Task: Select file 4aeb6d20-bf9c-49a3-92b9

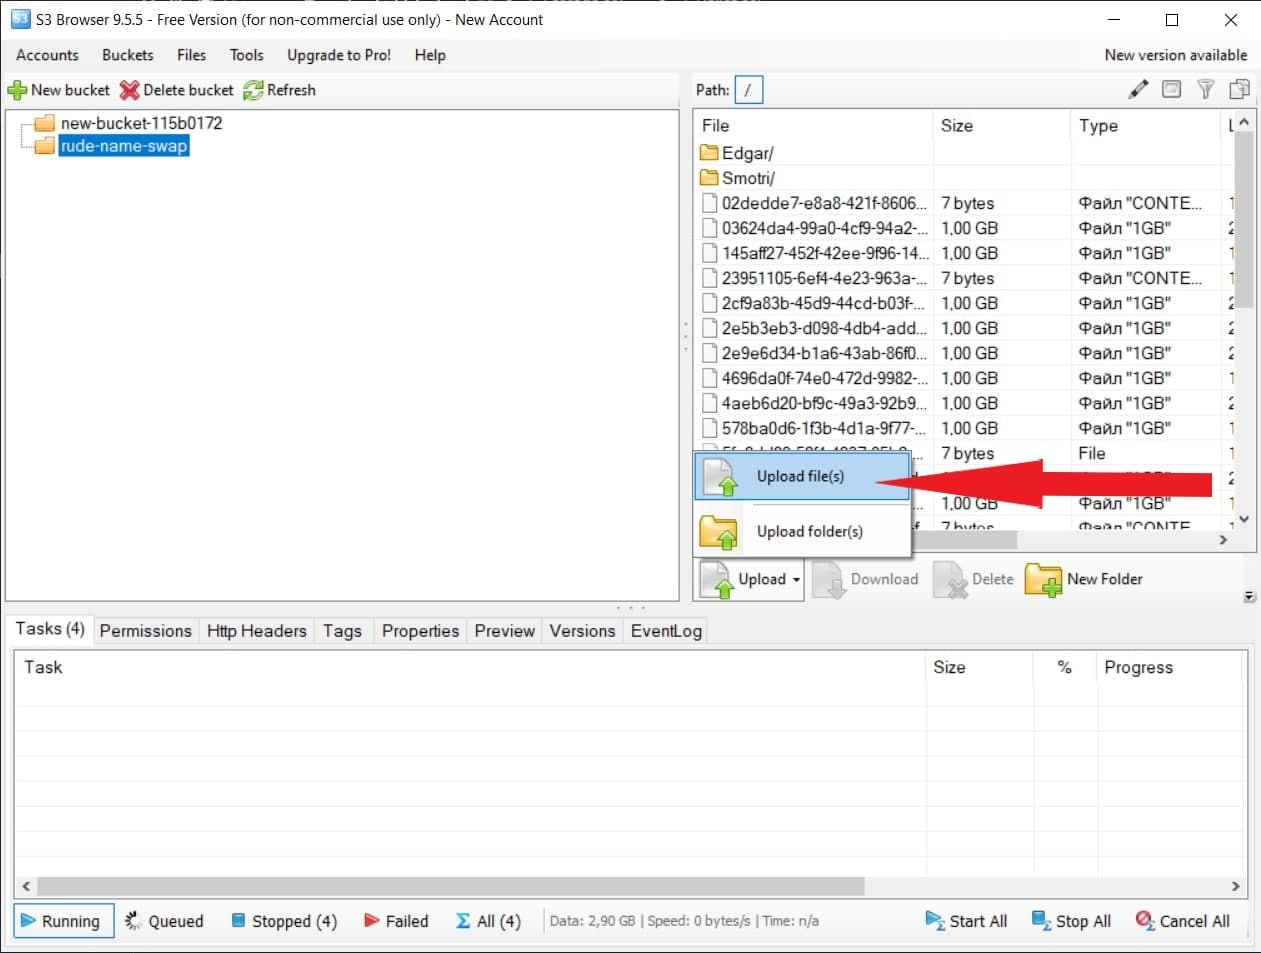Action: [815, 403]
